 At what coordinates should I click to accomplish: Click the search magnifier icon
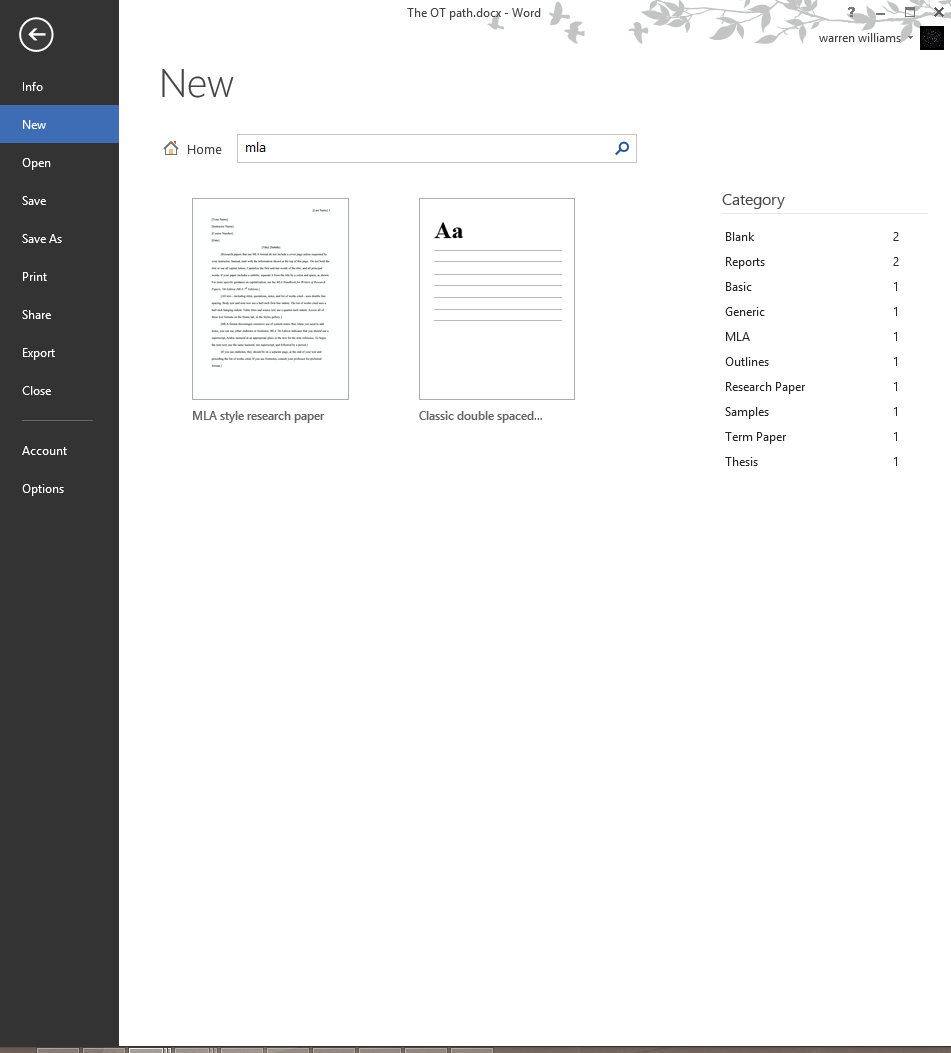622,148
